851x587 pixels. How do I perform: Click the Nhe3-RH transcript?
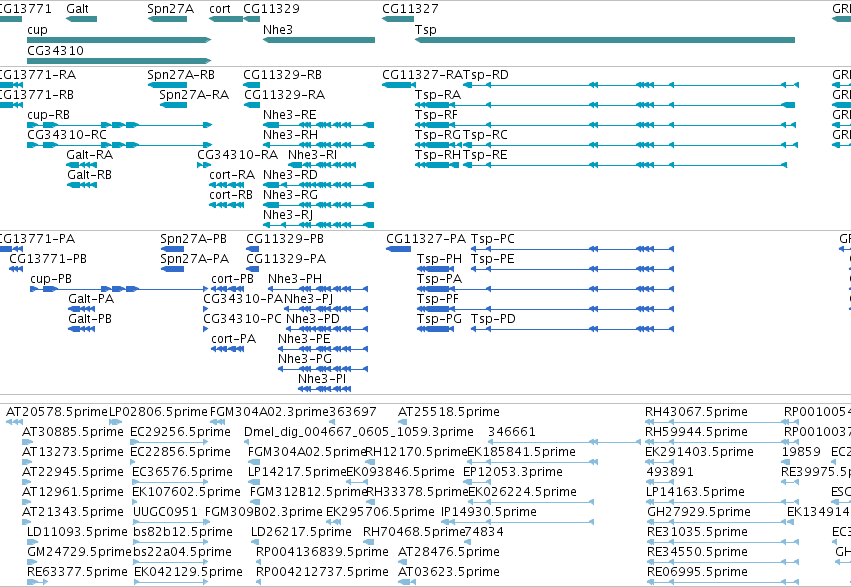point(319,145)
